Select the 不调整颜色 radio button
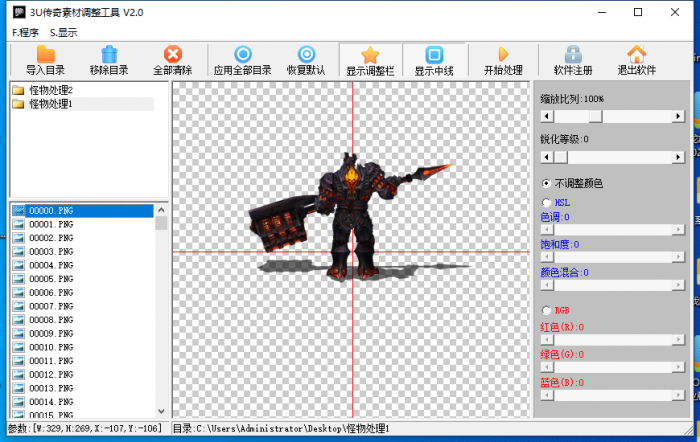The width and height of the screenshot is (700, 442). click(545, 183)
